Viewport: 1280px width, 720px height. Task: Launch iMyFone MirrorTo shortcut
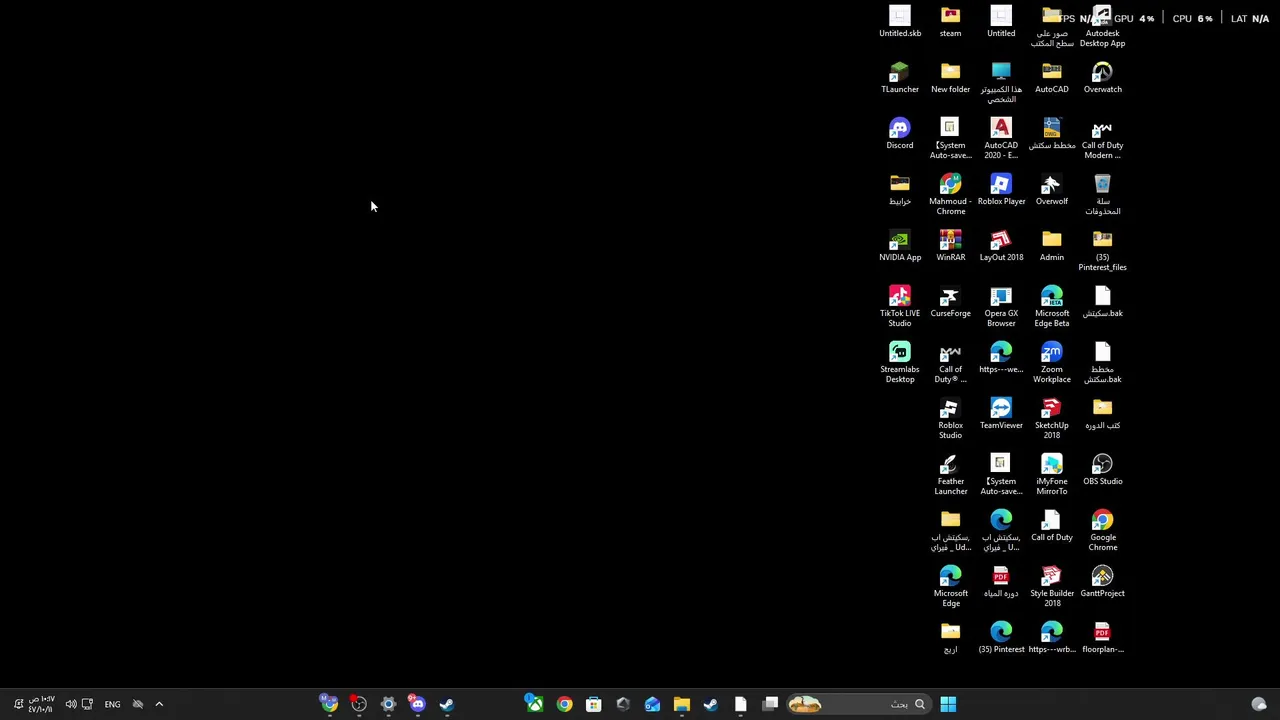1051,474
